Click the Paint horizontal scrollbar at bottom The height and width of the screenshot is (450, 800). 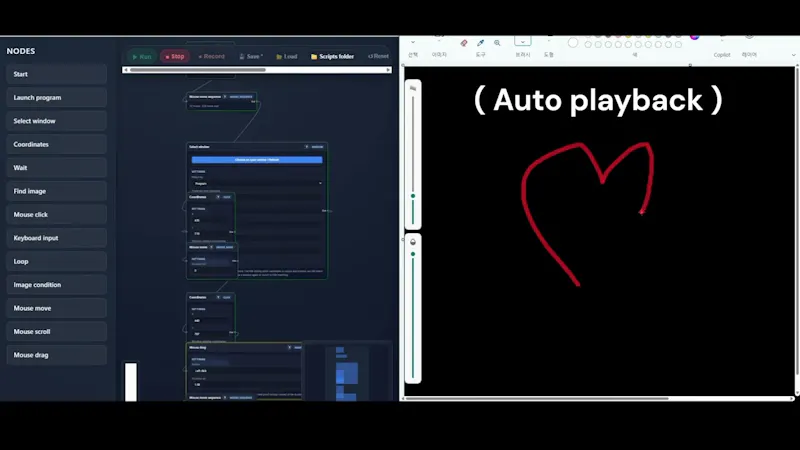536,398
